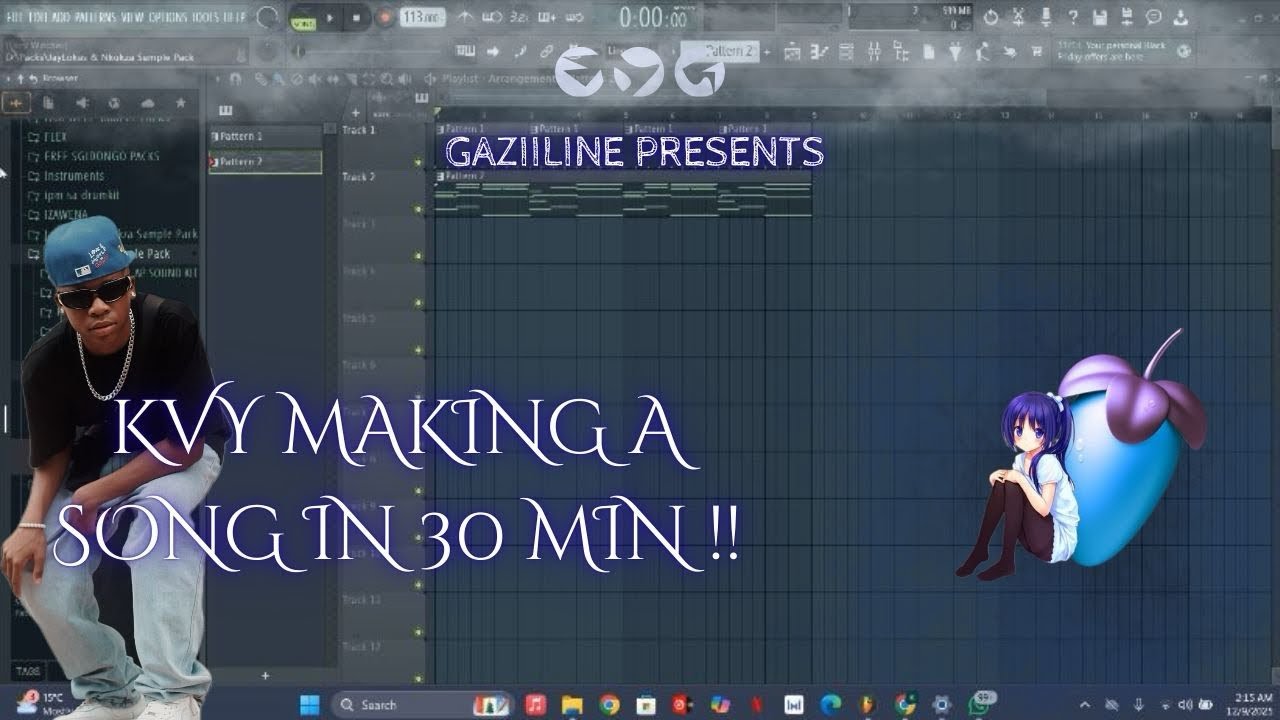Open the playlist view icon
The image size is (1280, 720).
click(x=792, y=52)
